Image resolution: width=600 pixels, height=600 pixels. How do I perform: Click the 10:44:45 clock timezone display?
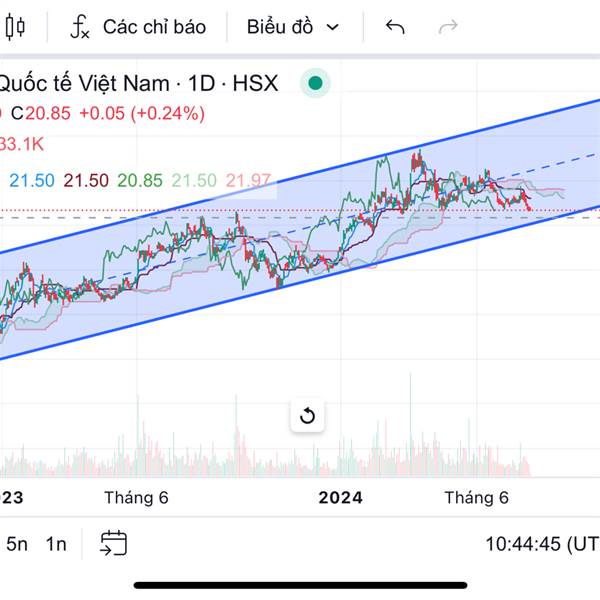pos(542,544)
